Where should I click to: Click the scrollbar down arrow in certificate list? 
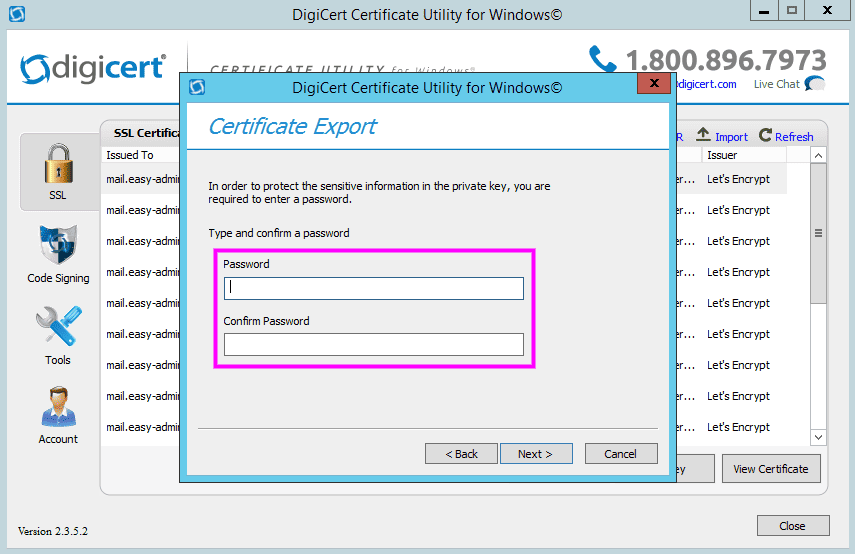818,437
